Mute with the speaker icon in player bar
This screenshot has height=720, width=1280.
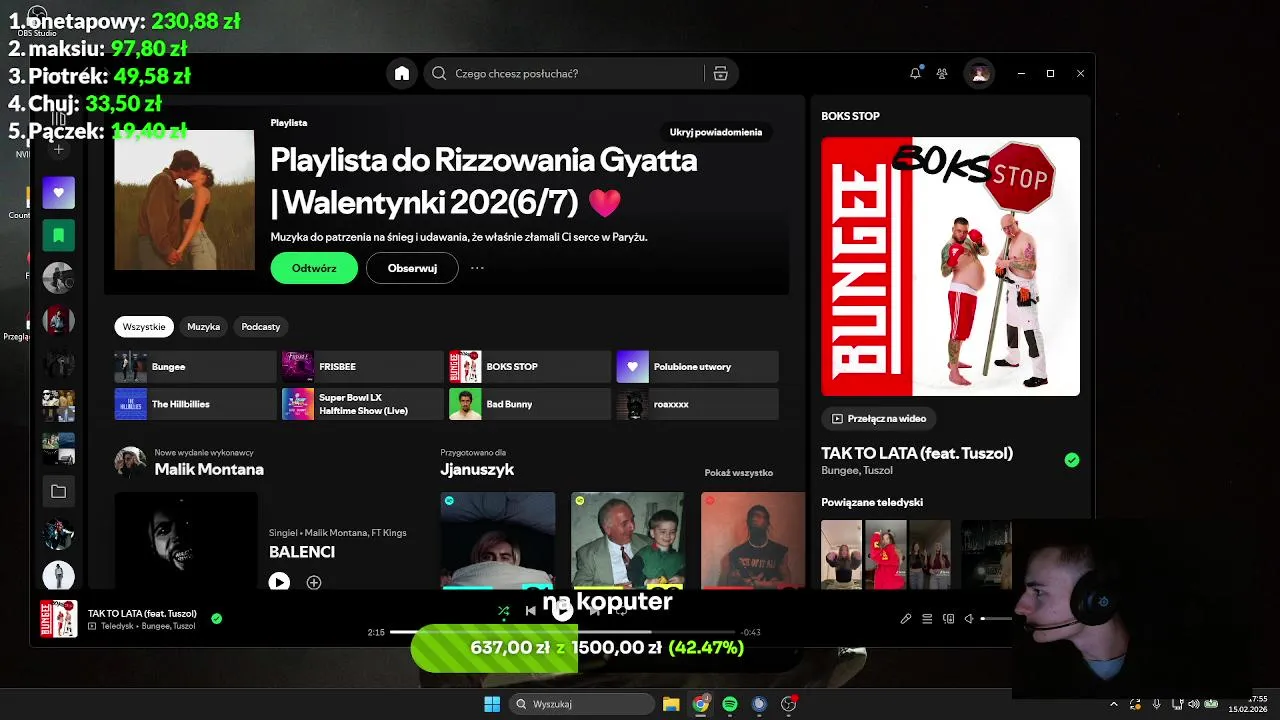968,619
